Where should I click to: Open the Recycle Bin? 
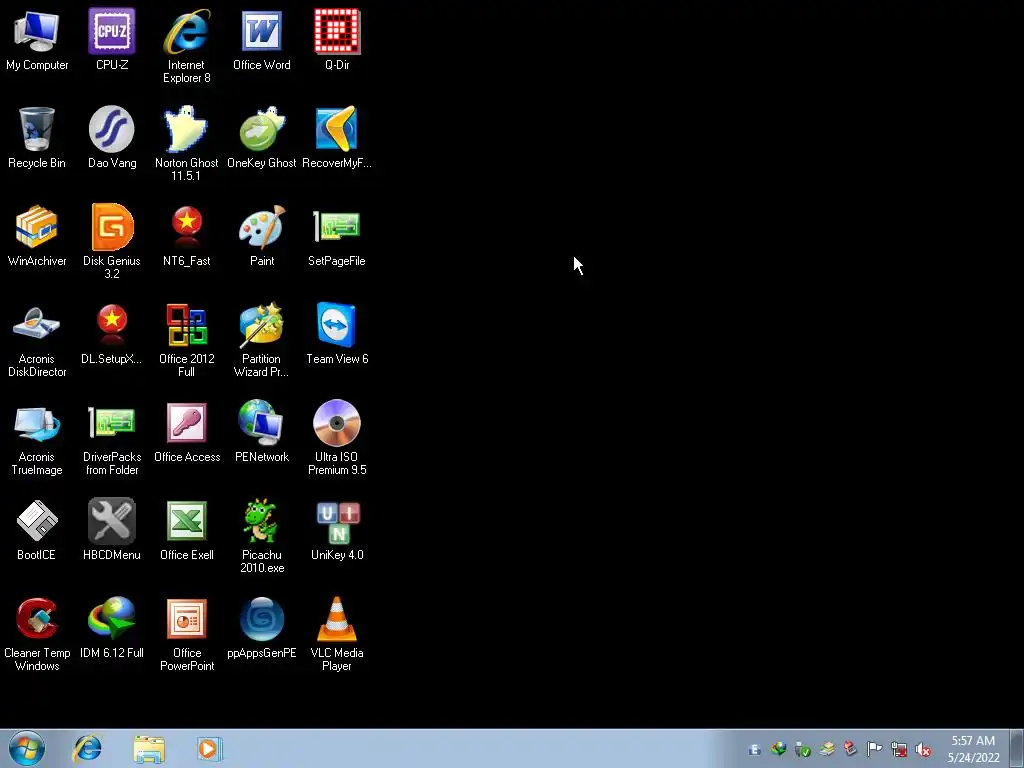37,137
